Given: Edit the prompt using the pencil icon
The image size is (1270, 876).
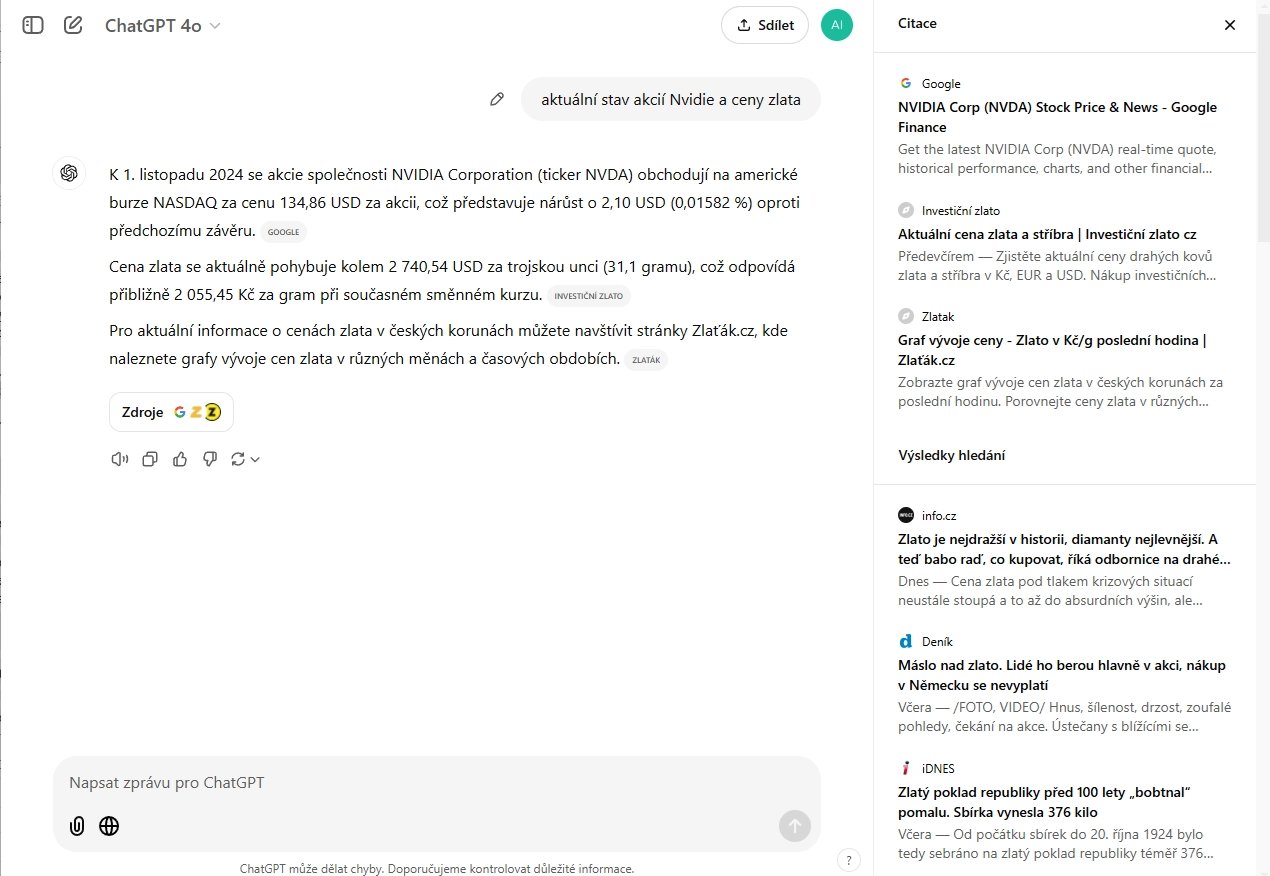Looking at the screenshot, I should [497, 99].
